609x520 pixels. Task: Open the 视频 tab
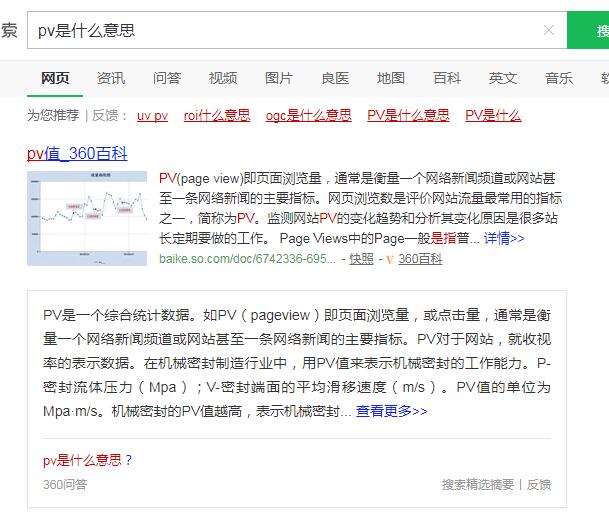pyautogui.click(x=223, y=78)
